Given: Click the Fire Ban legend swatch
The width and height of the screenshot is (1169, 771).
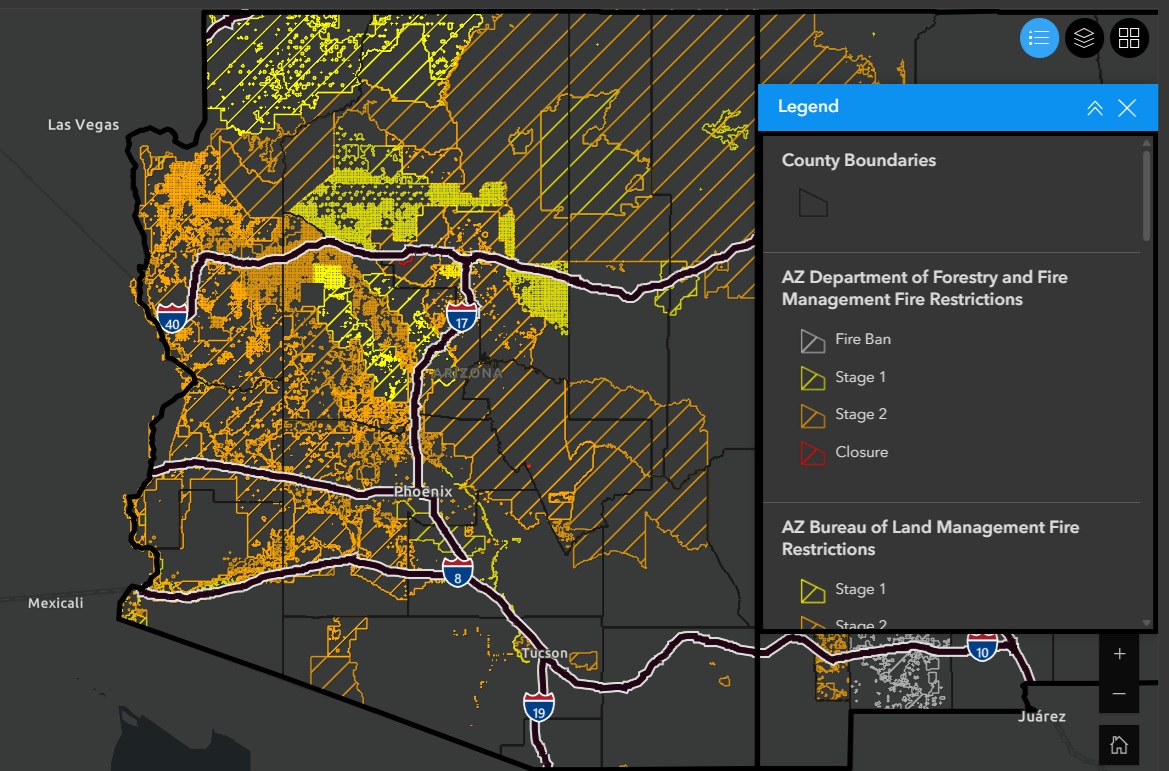Looking at the screenshot, I should pyautogui.click(x=813, y=341).
